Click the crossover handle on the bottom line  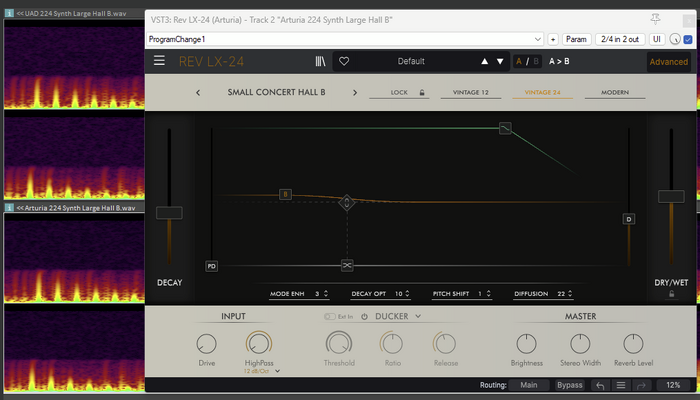click(347, 266)
